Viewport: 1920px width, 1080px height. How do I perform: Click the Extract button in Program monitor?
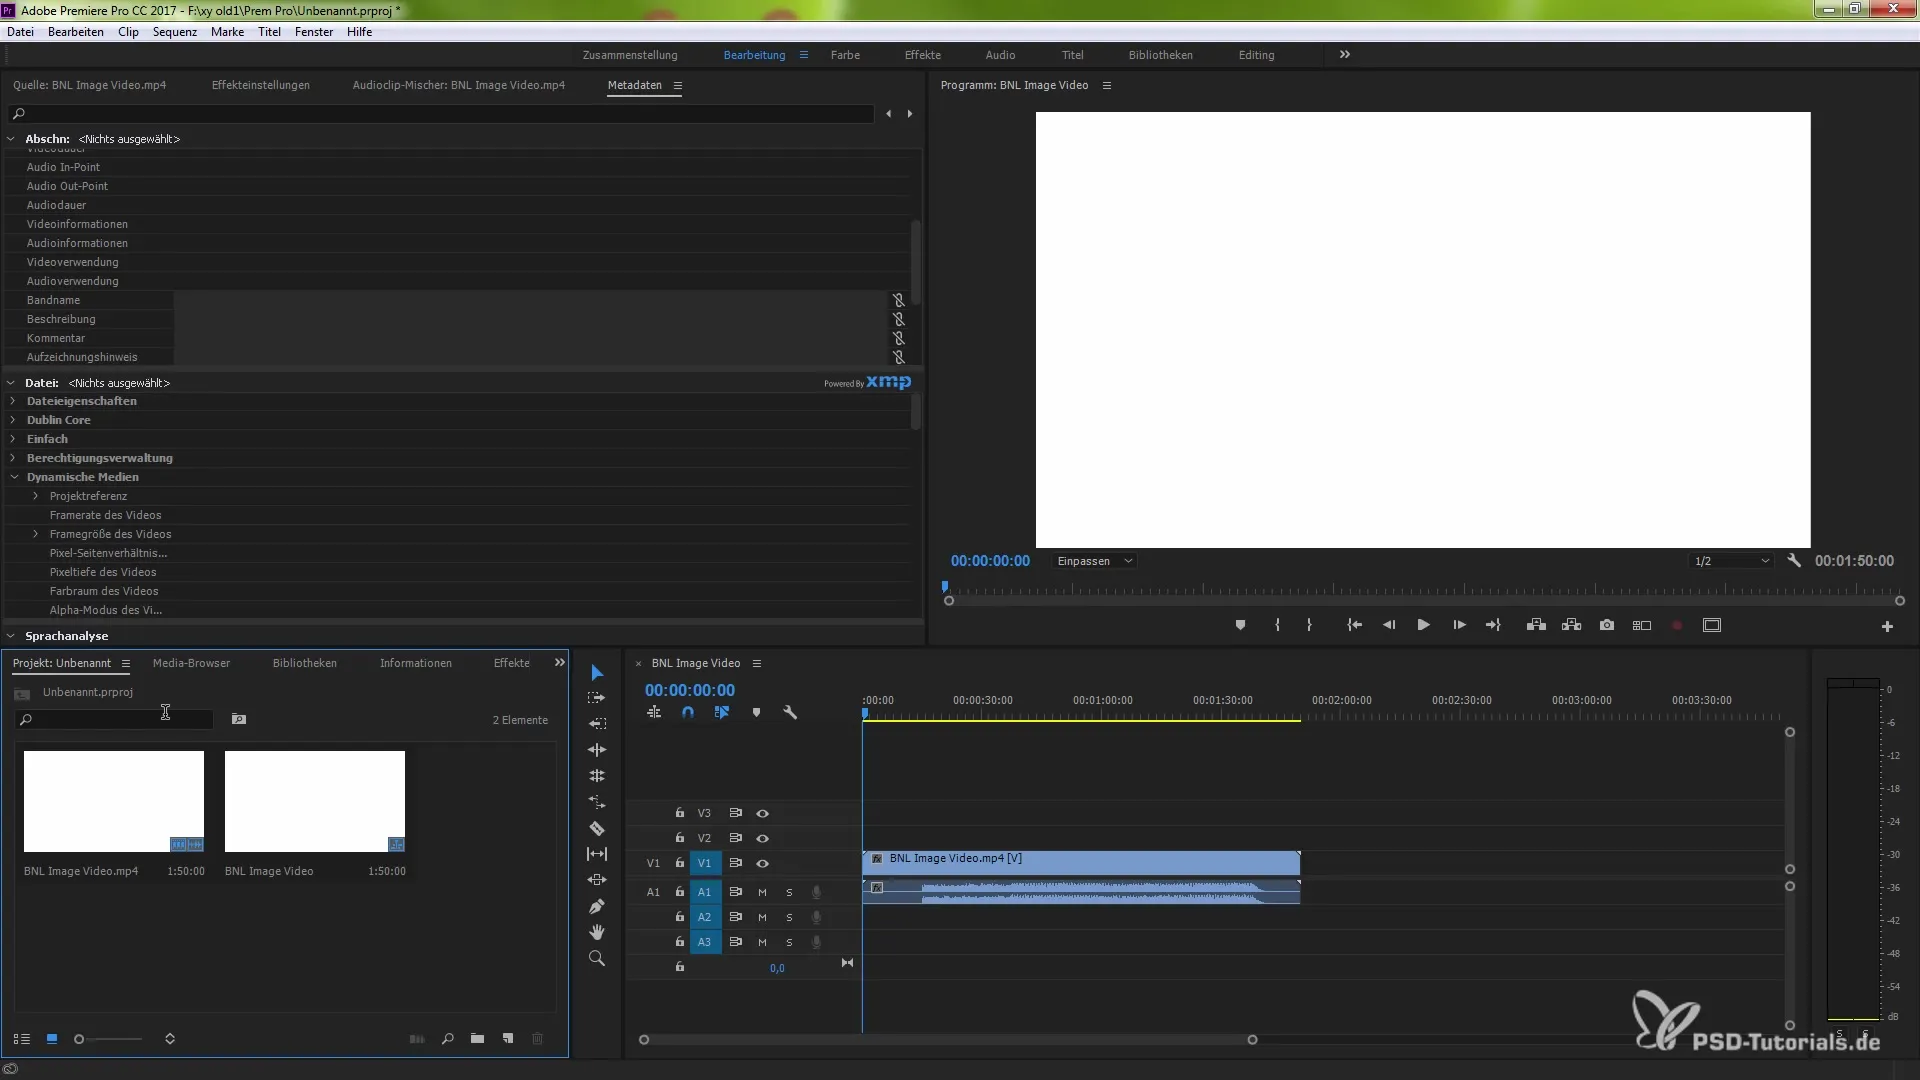click(1571, 625)
